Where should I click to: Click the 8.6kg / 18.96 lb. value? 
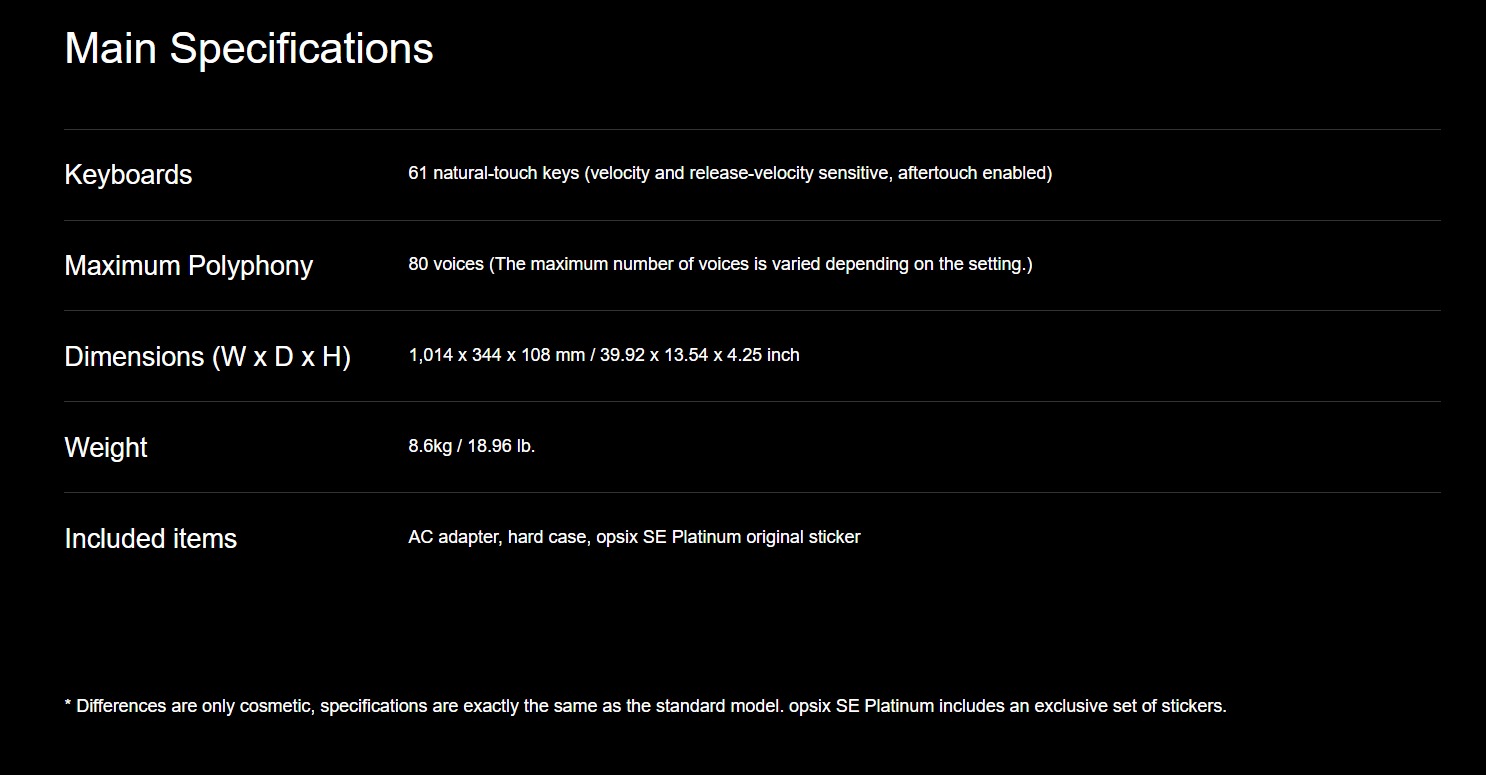click(472, 446)
